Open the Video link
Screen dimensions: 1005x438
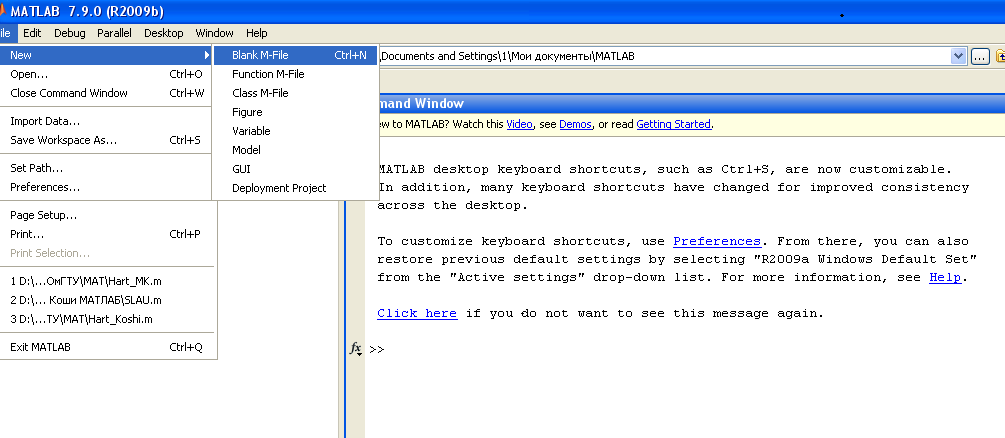pyautogui.click(x=519, y=124)
